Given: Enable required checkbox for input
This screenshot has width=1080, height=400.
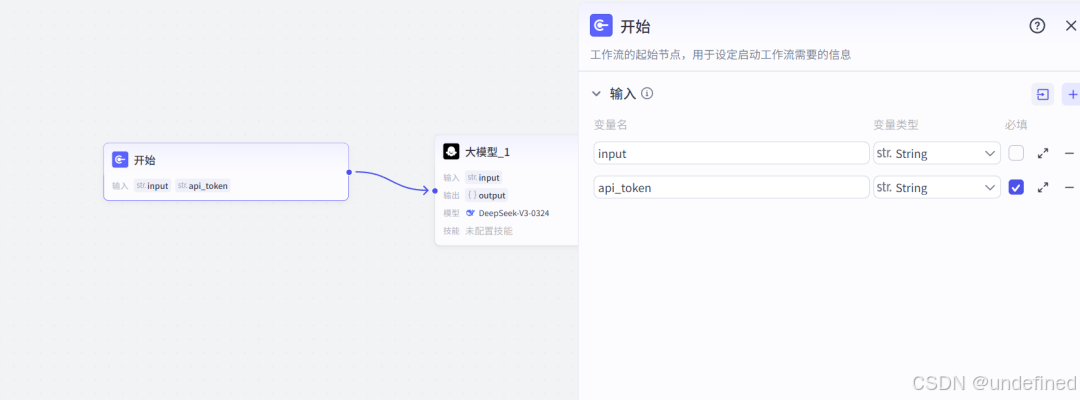Looking at the screenshot, I should coord(1016,154).
